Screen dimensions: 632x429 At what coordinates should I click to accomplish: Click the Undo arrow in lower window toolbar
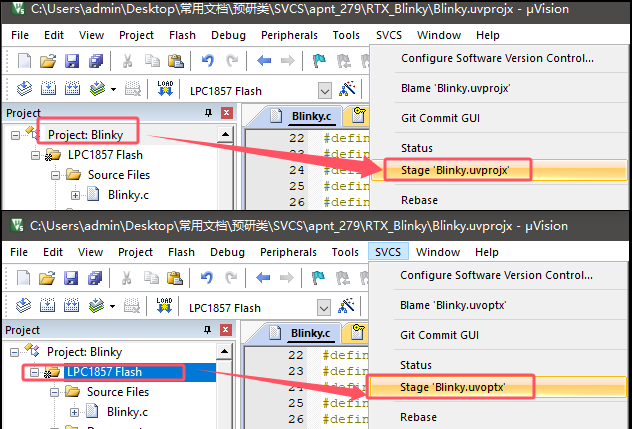click(x=207, y=279)
